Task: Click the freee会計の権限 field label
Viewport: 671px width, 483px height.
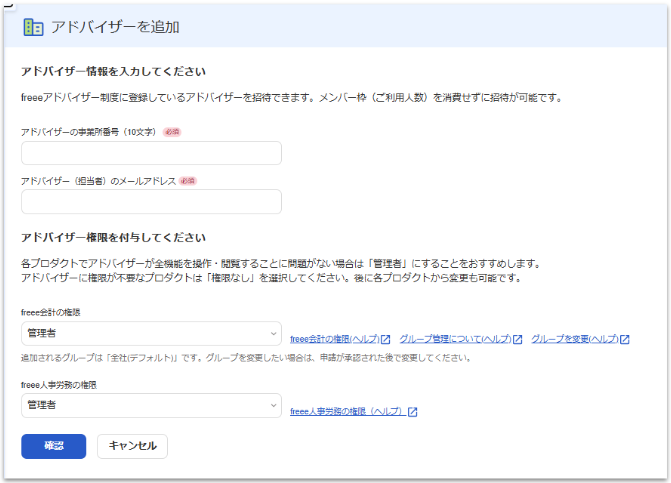Action: click(x=50, y=312)
